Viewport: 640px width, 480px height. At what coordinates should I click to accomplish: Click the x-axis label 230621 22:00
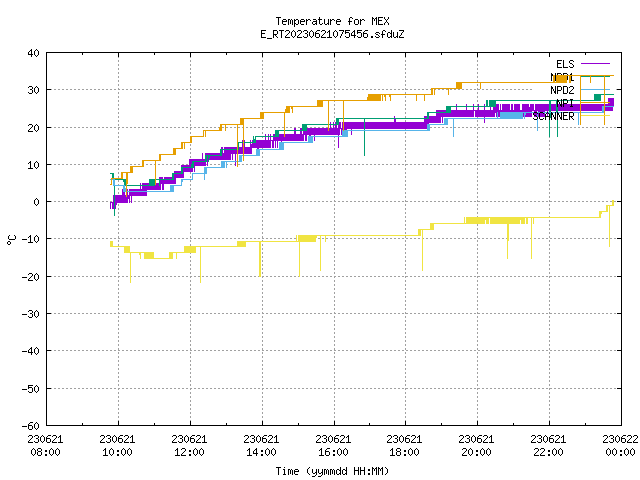click(548, 446)
